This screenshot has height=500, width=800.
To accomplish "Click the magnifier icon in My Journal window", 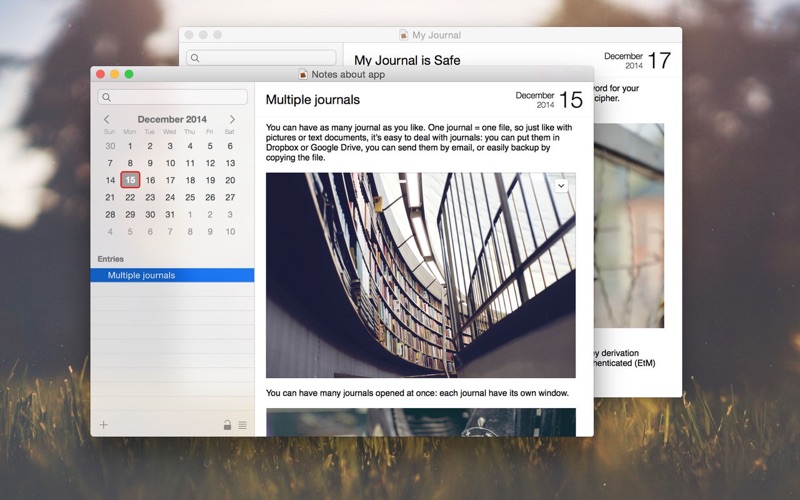I will pos(195,58).
